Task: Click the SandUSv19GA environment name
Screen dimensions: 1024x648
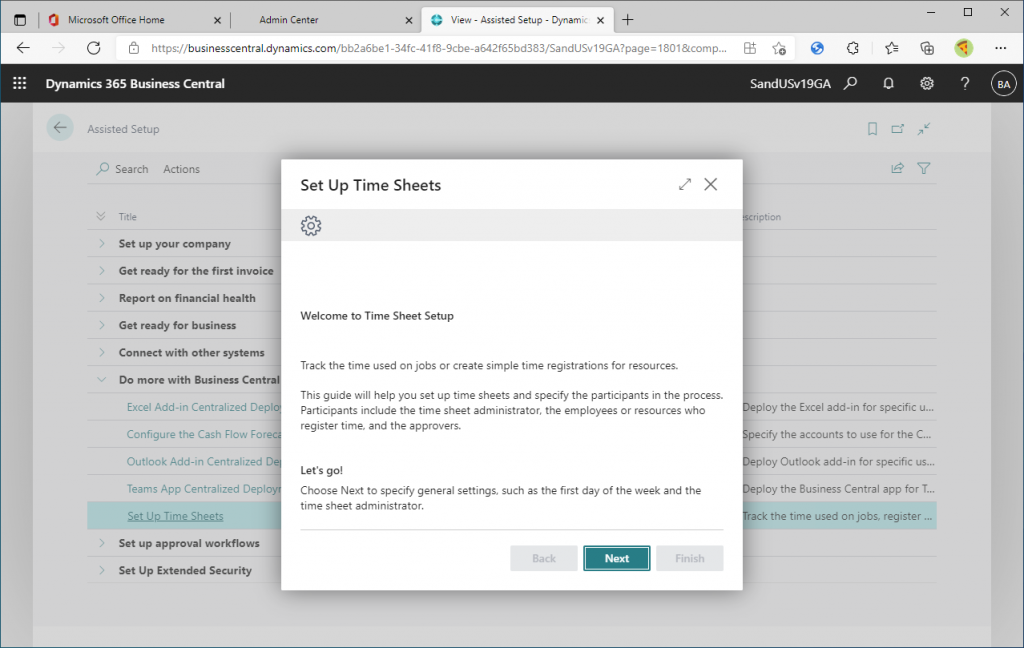Action: pyautogui.click(x=790, y=84)
